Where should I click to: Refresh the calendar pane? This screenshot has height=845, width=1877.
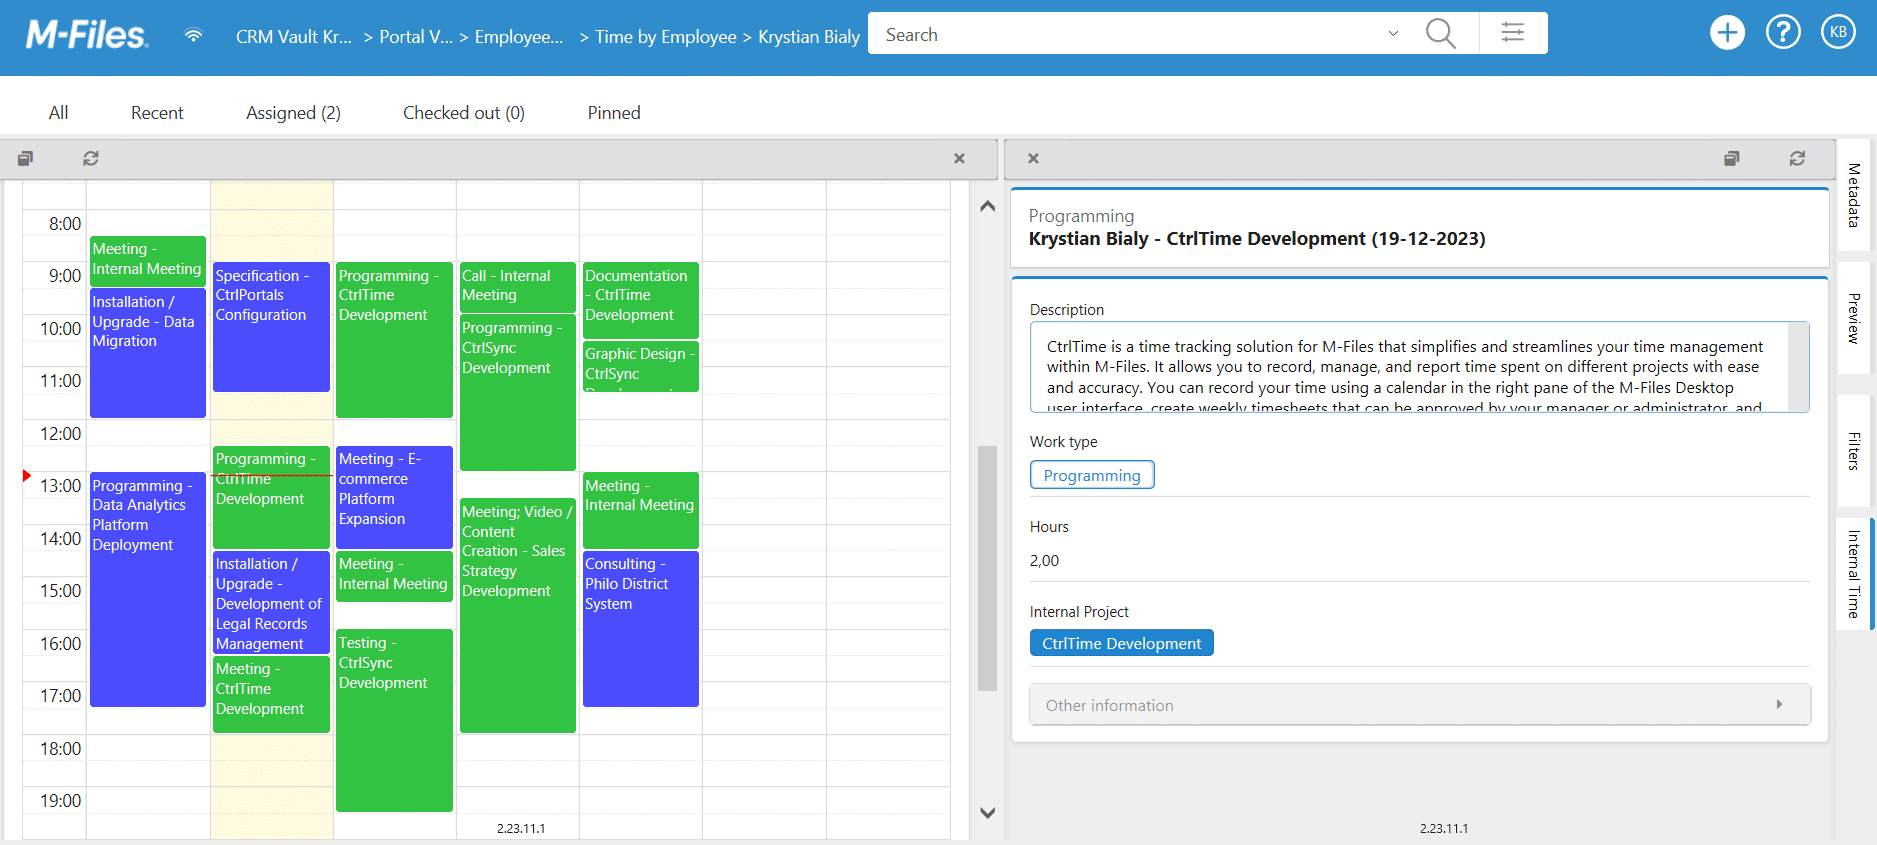pos(91,158)
